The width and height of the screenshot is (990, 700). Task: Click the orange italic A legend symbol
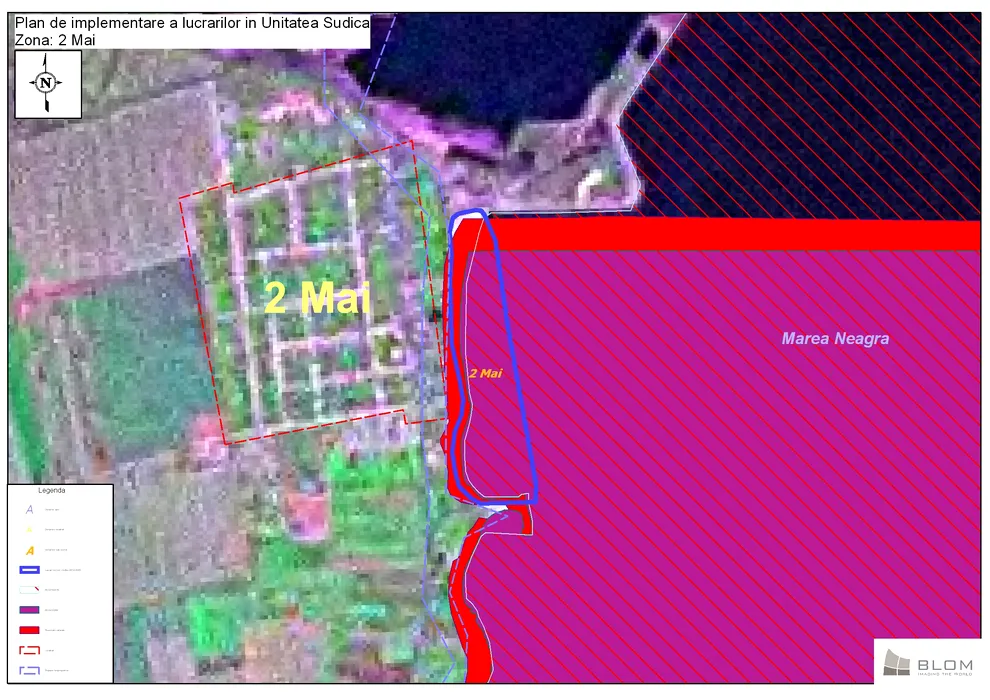coord(30,550)
